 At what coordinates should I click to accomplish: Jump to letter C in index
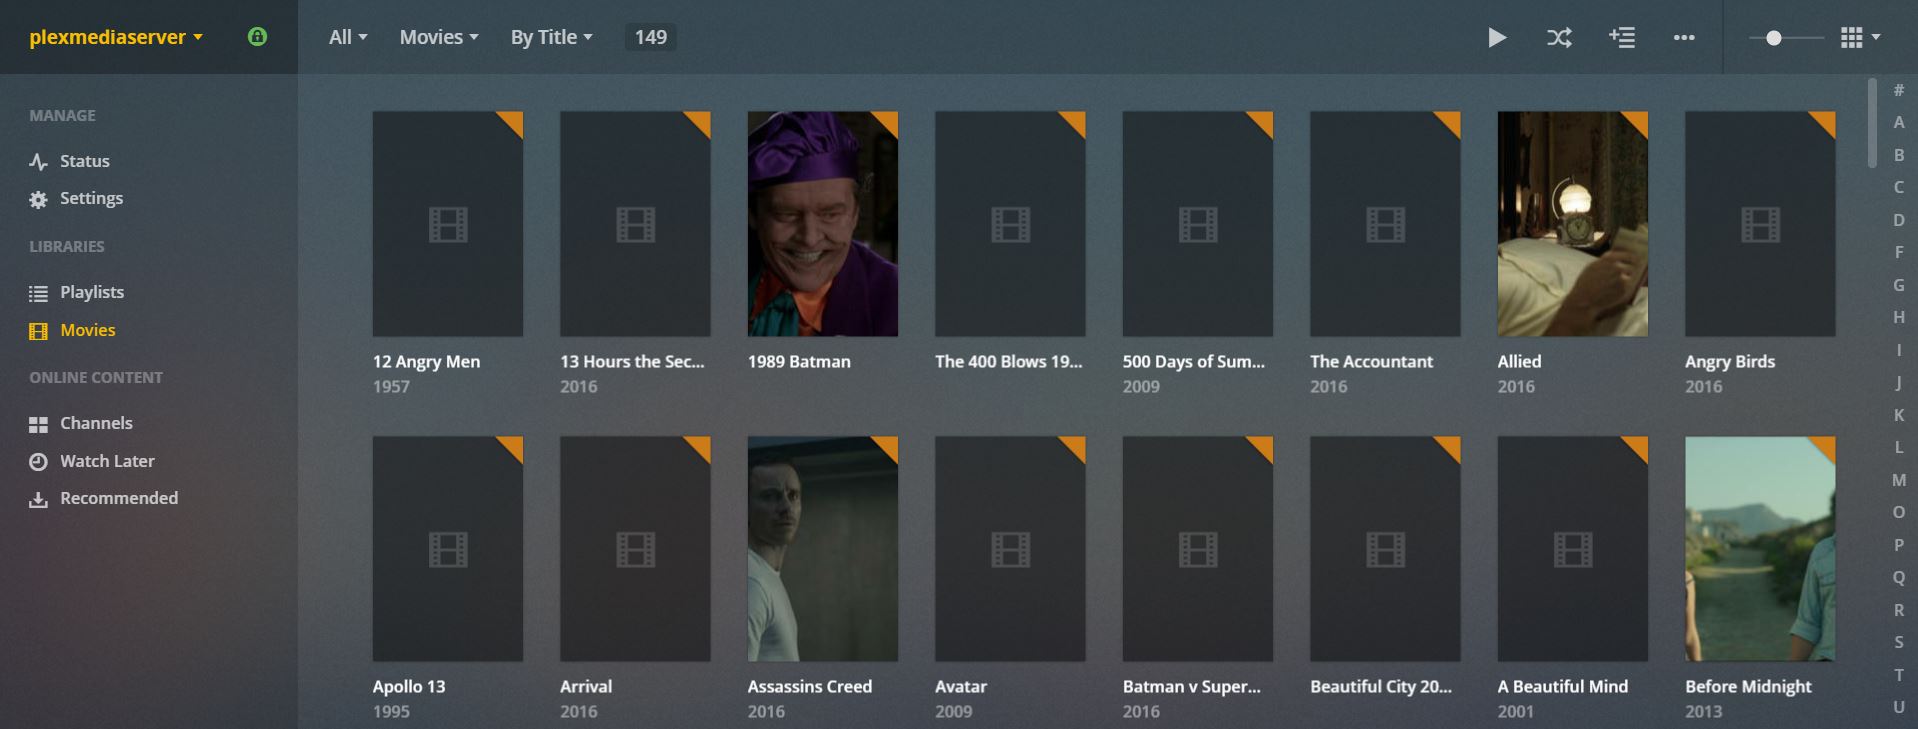[x=1898, y=187]
